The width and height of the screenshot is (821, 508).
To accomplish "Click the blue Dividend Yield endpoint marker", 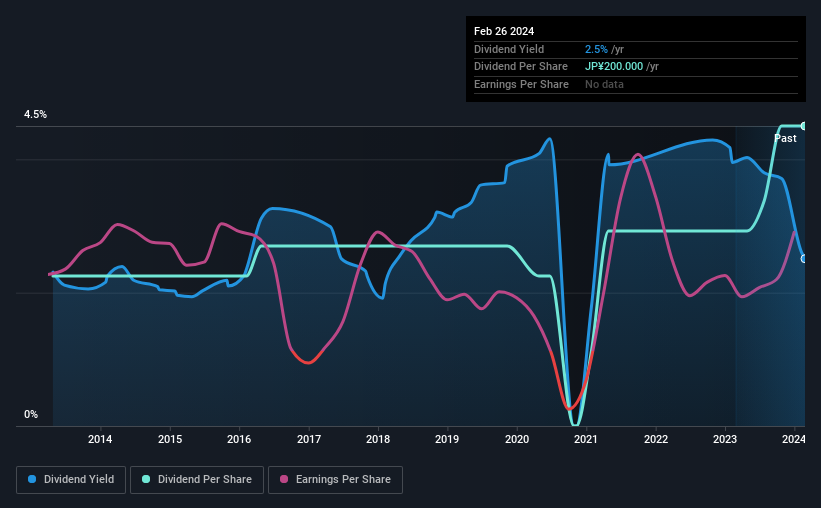I will [803, 259].
